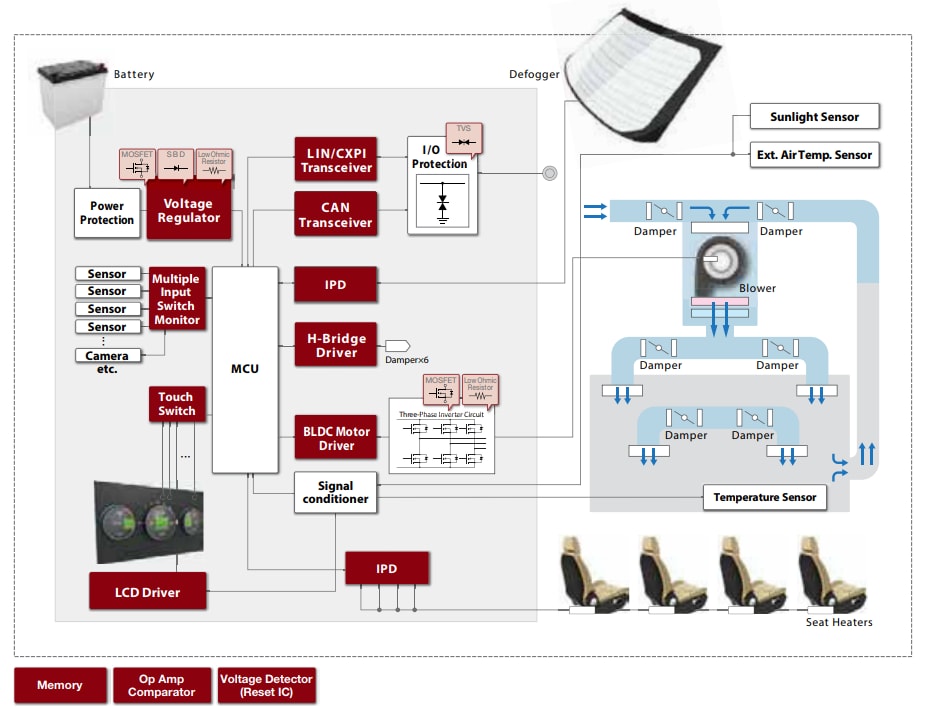Toggle the Touch Switch block
The image size is (933, 713).
point(176,404)
